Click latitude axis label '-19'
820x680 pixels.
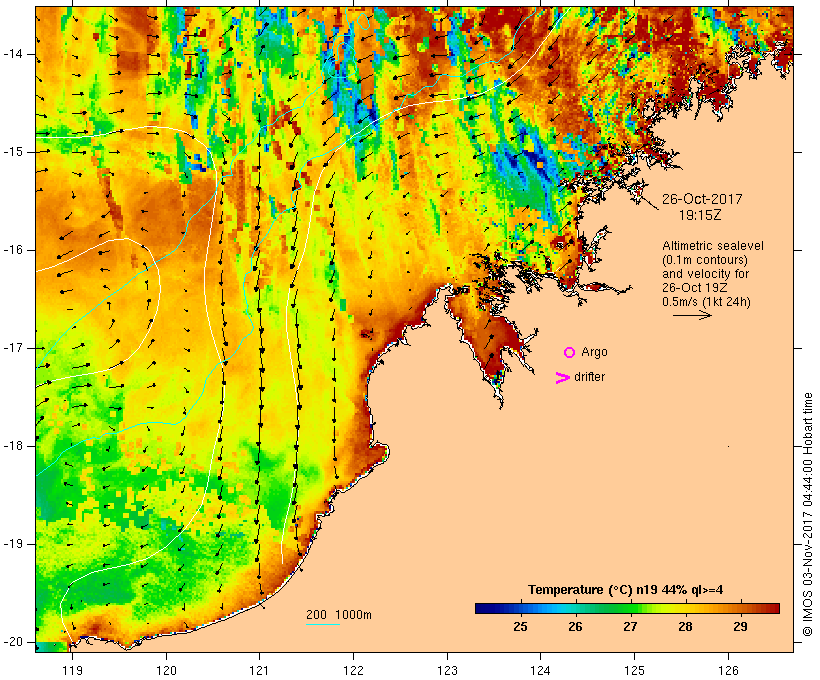point(12,544)
